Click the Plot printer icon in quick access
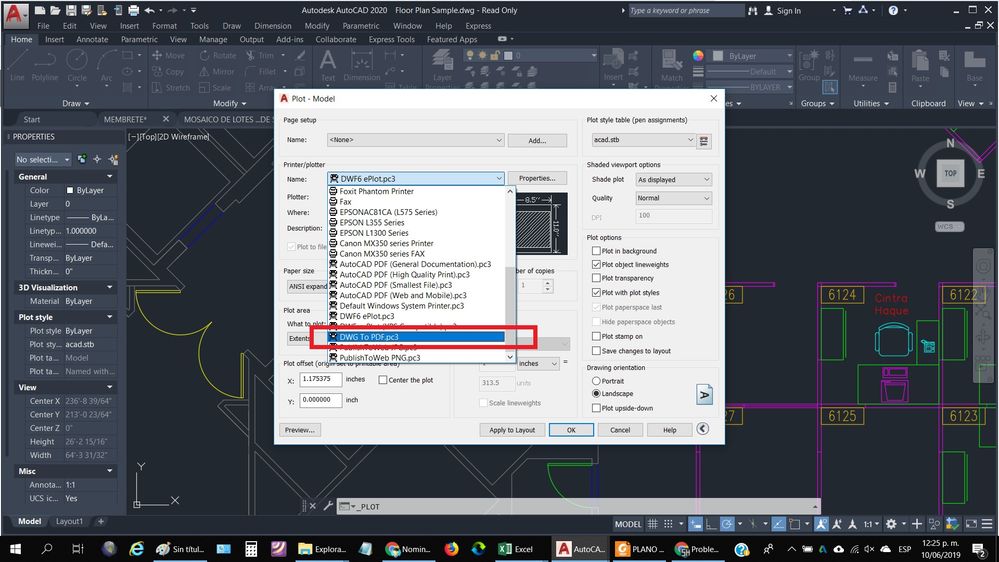Image resolution: width=999 pixels, height=562 pixels. (133, 10)
